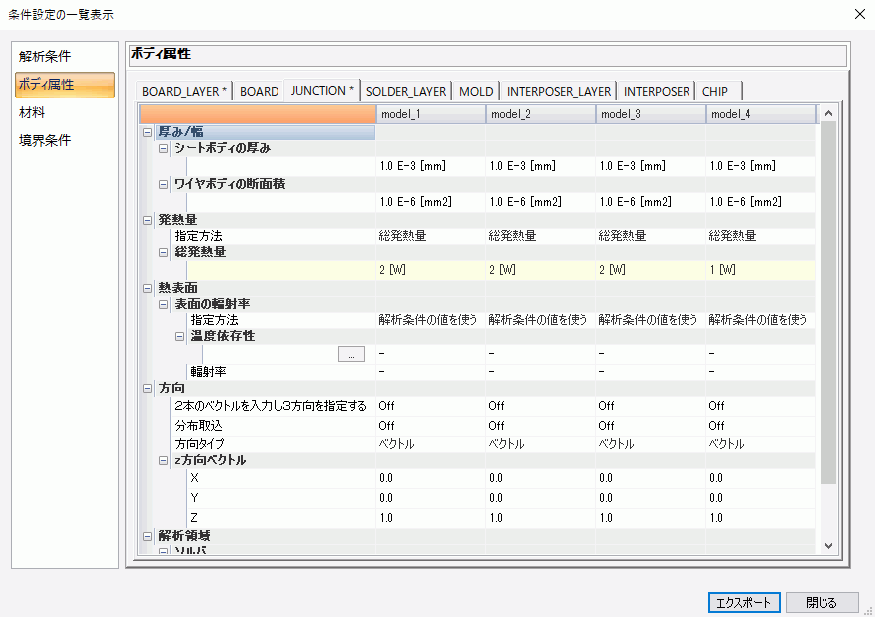Select 材料 in the left list
The image size is (875, 617).
point(32,112)
